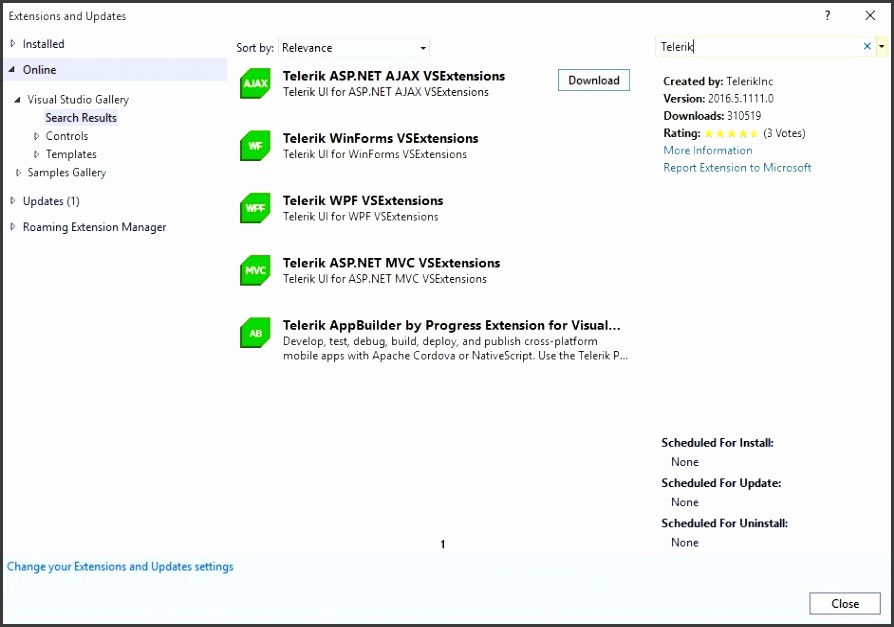
Task: Open the search provider dropdown arrow
Action: point(880,46)
